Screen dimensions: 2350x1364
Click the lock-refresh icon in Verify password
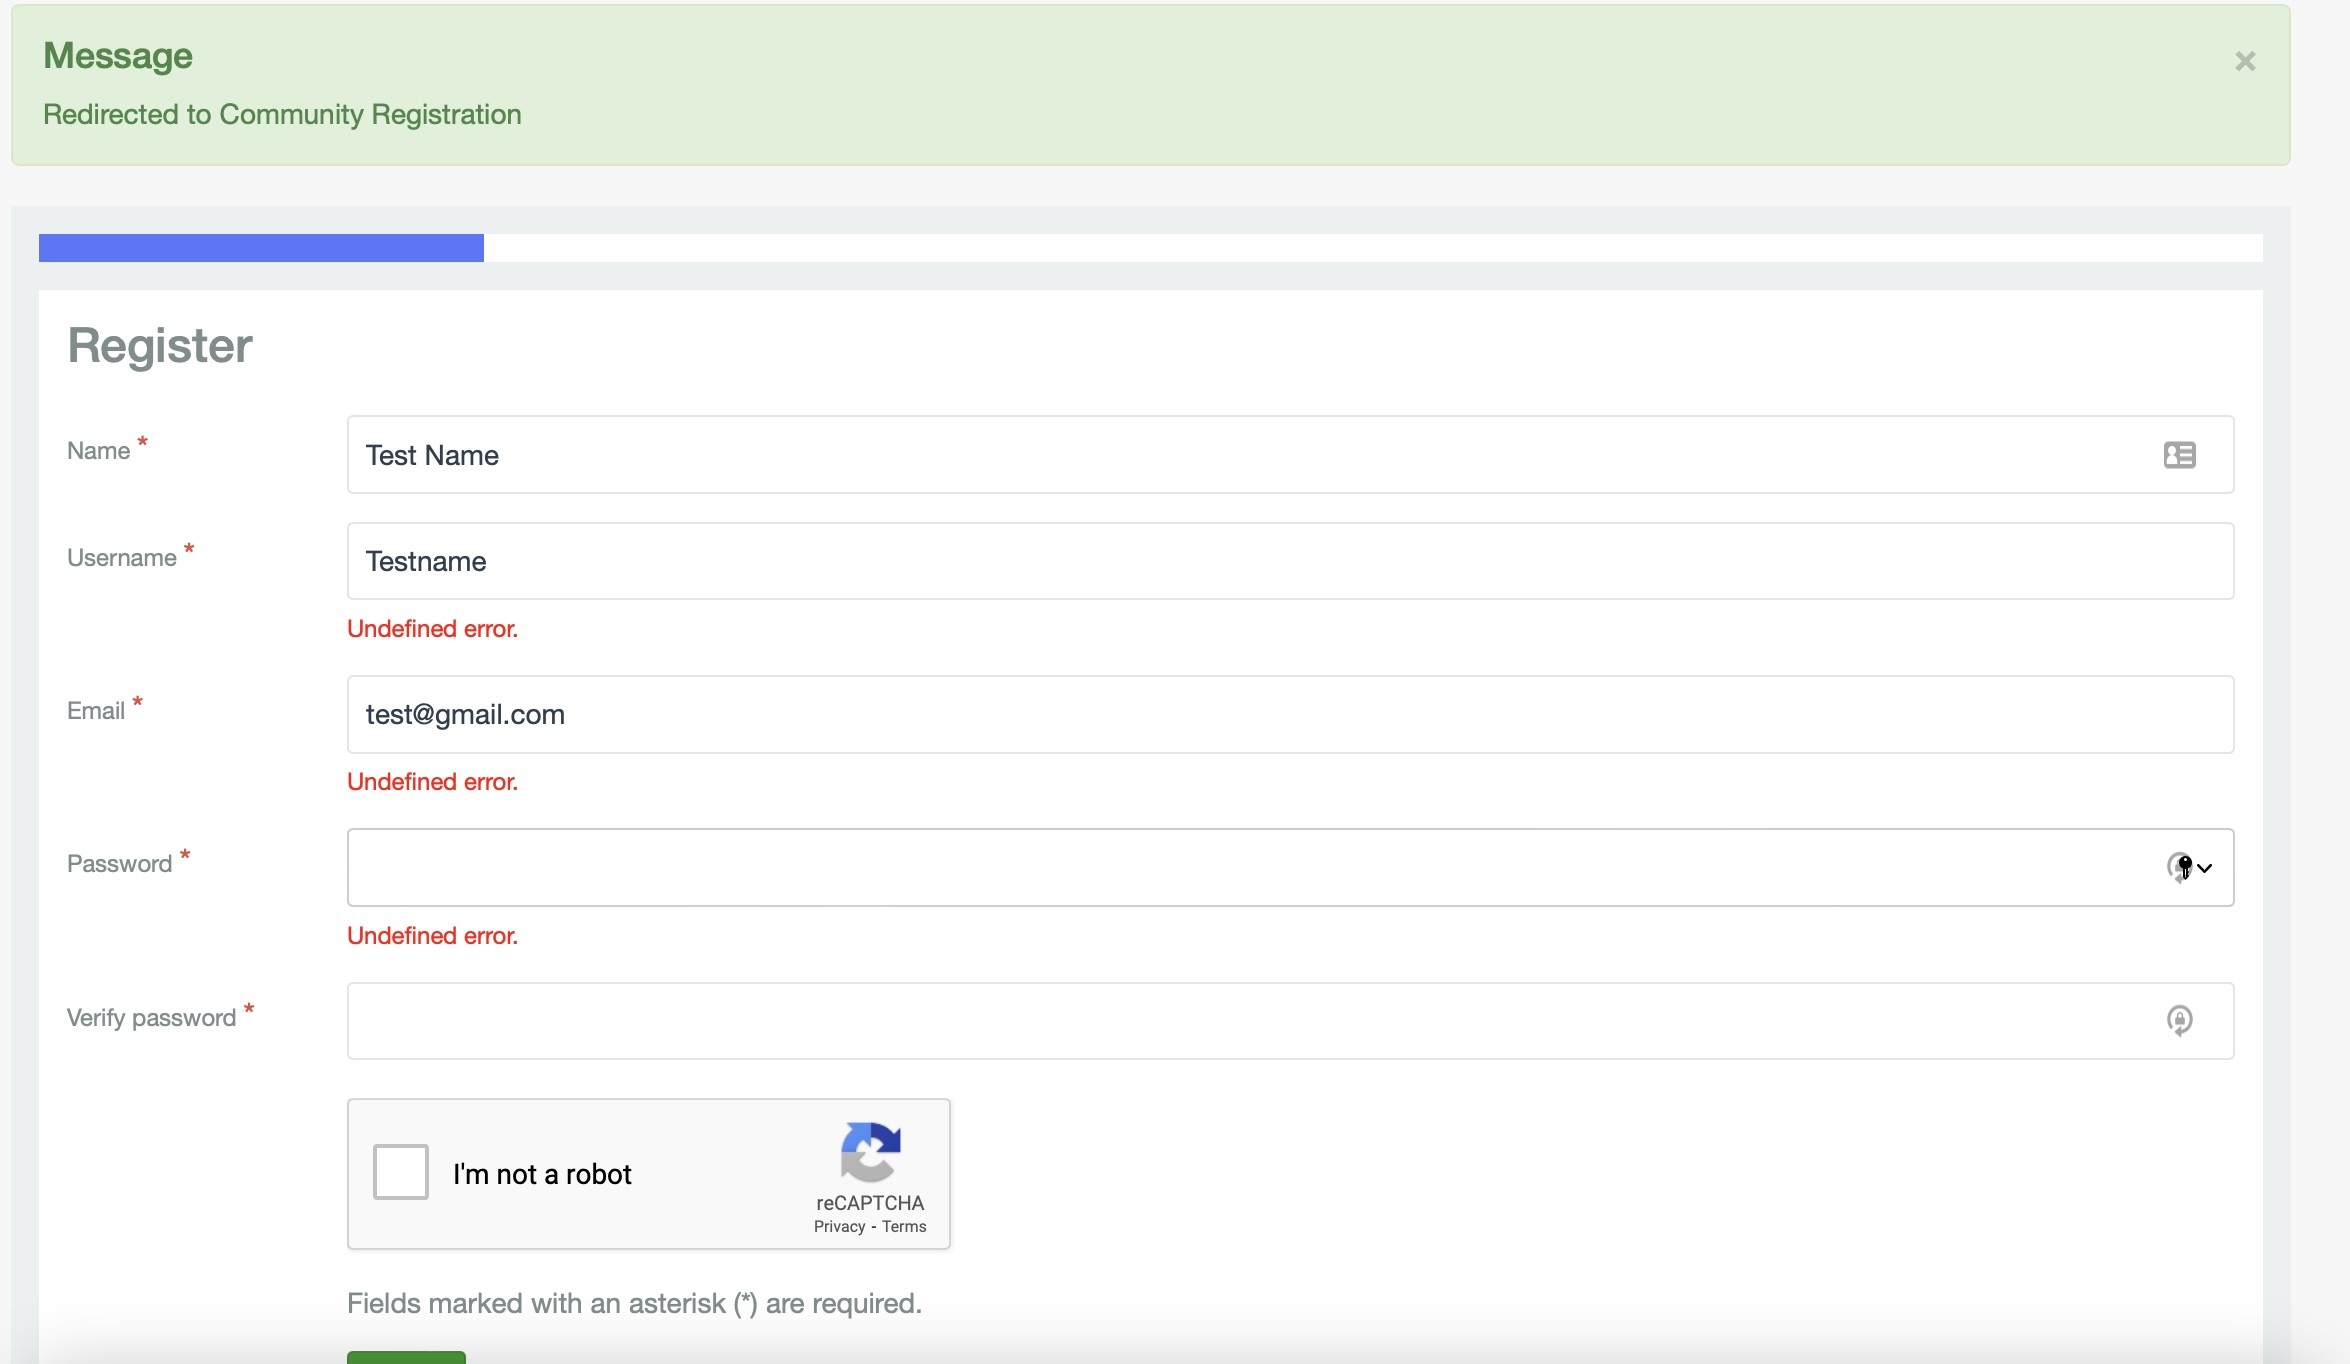[x=2179, y=1020]
